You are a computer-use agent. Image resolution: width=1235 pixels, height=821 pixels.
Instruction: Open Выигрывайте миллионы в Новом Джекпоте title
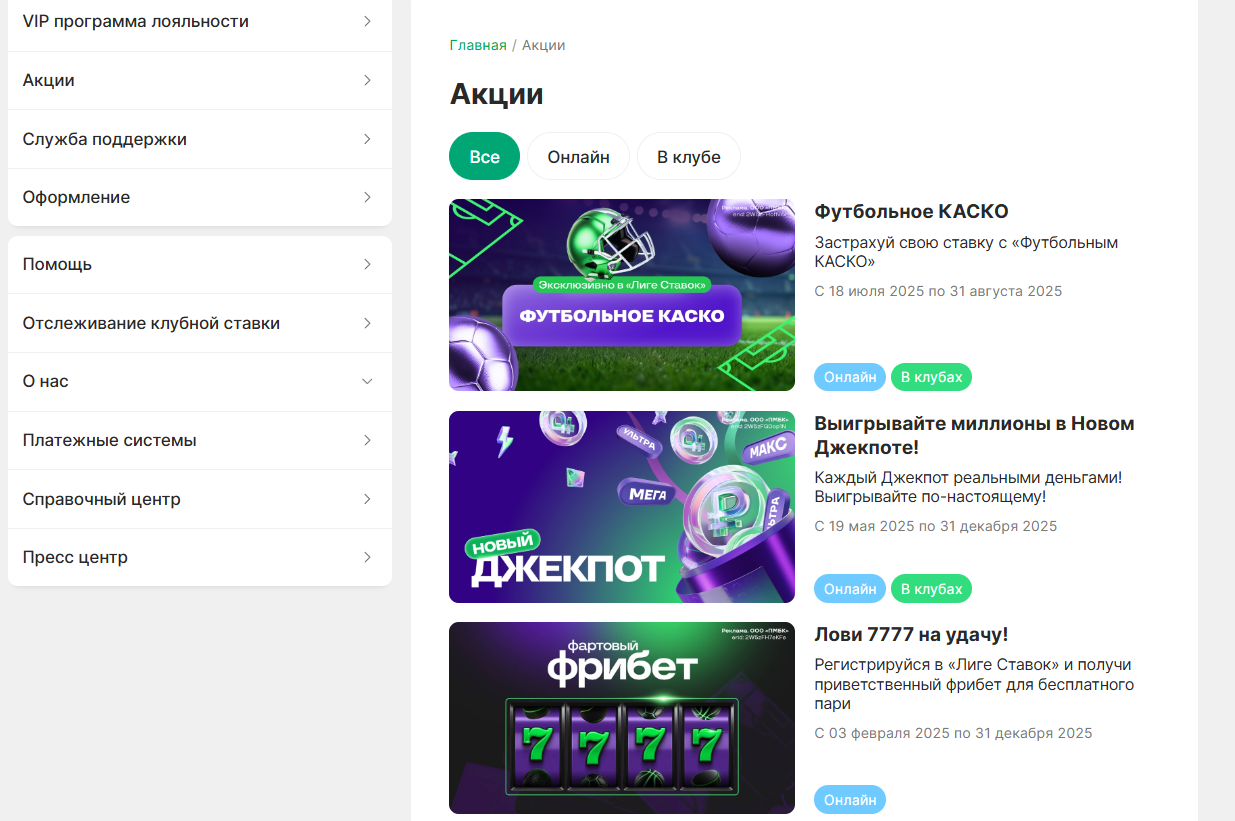click(975, 436)
